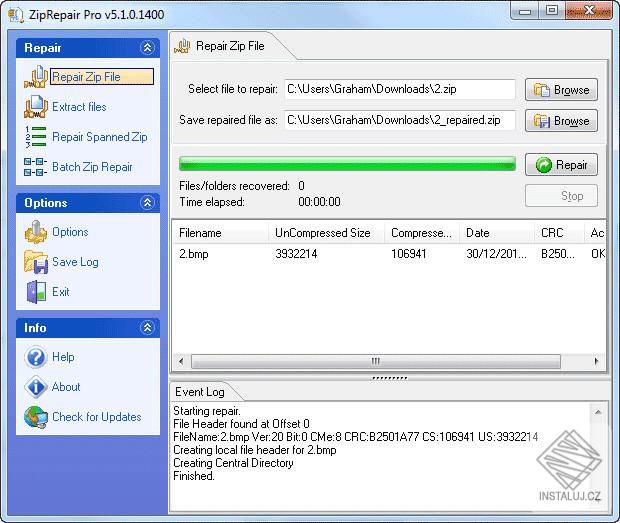Sort by the Compressed size column header
This screenshot has width=620, height=523.
click(422, 233)
